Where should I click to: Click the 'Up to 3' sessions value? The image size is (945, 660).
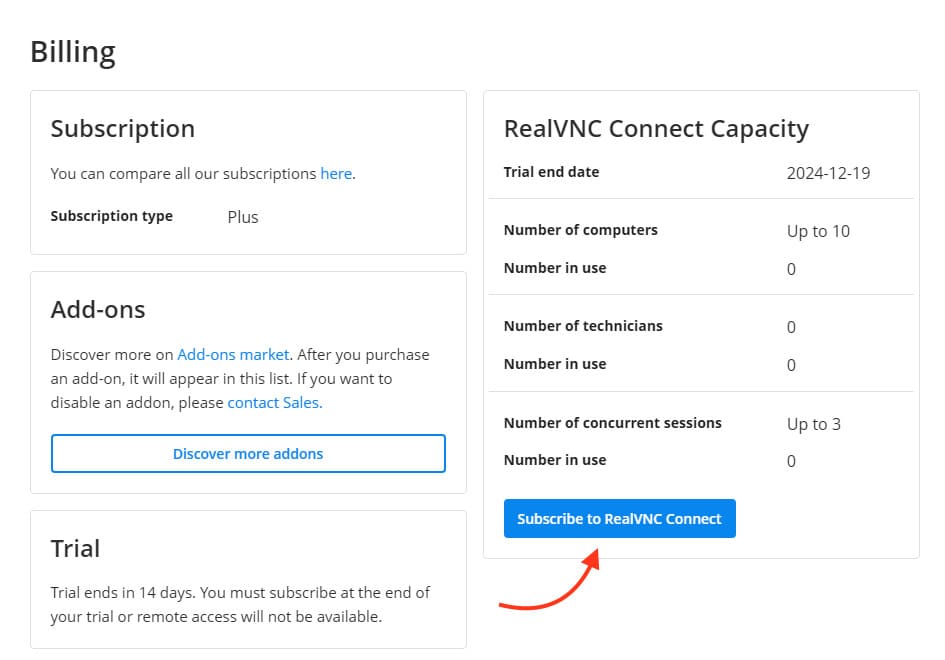813,424
